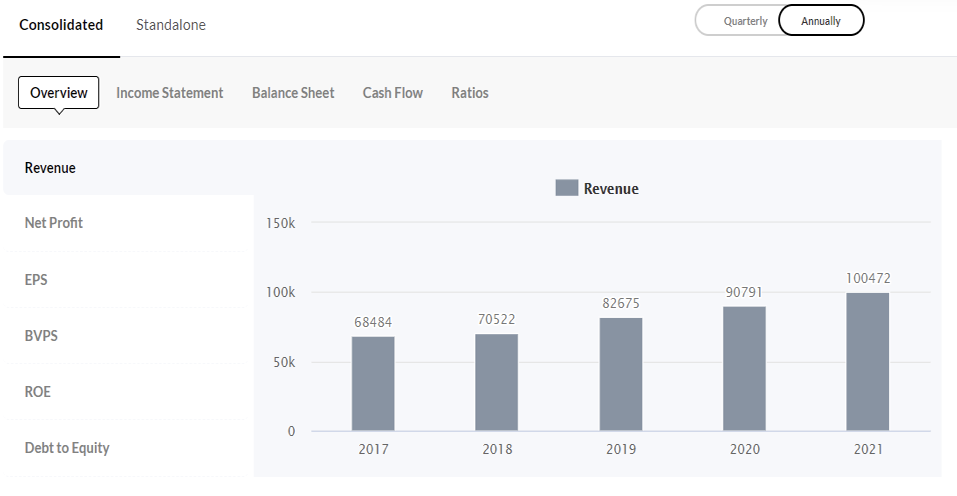View the Debt to Equity metric
Viewport: 957px width, 496px height.
(x=67, y=448)
